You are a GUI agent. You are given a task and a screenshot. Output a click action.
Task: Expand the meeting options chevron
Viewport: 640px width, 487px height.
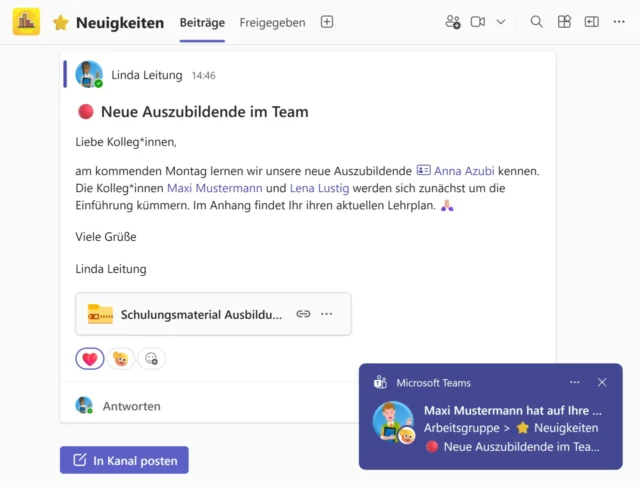click(x=501, y=22)
